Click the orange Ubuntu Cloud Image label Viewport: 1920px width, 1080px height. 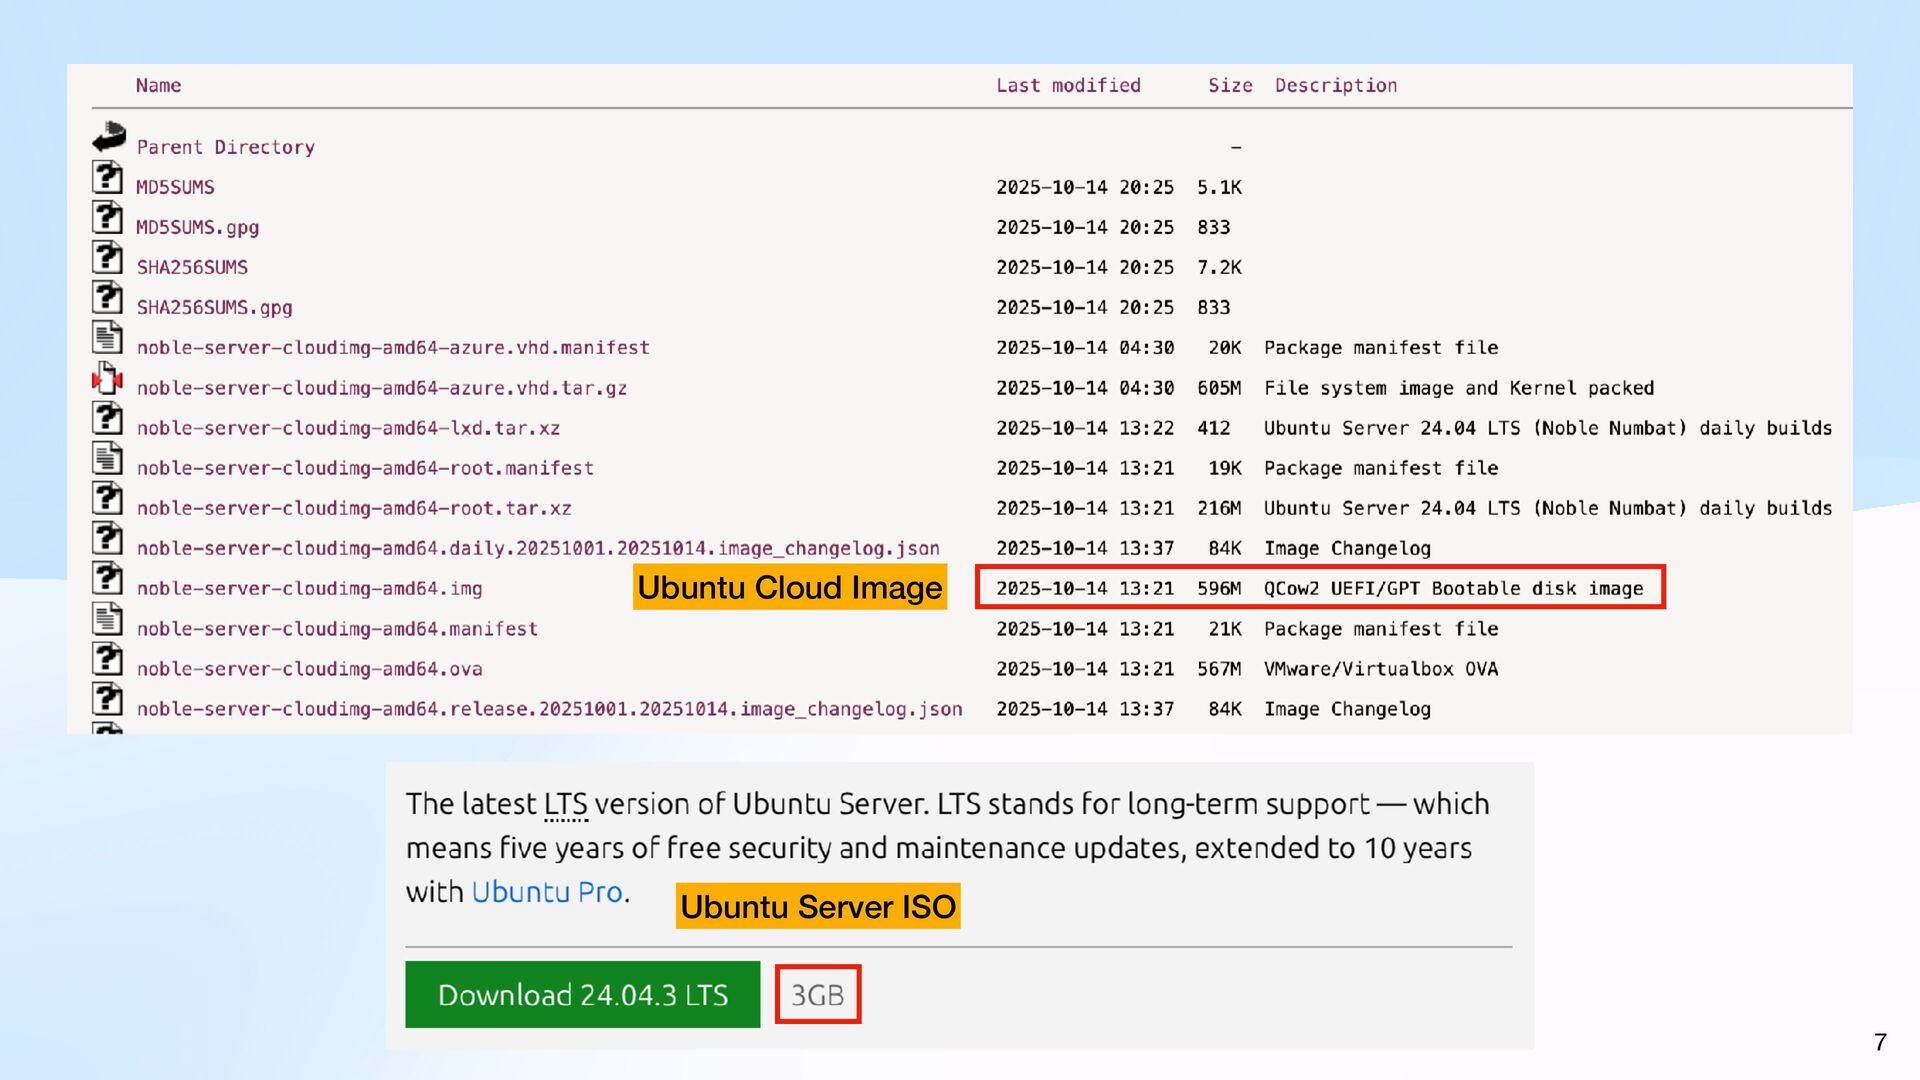[x=790, y=588]
